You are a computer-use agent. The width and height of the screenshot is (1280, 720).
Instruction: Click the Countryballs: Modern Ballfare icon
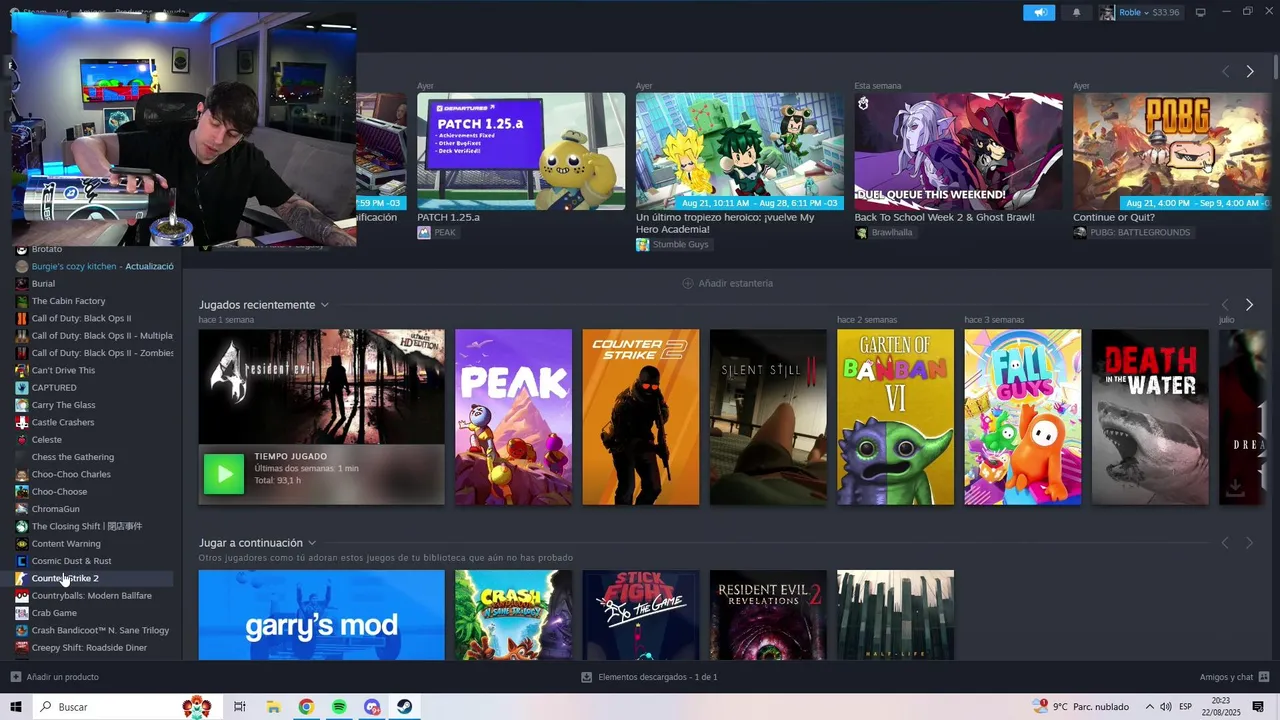(22, 595)
